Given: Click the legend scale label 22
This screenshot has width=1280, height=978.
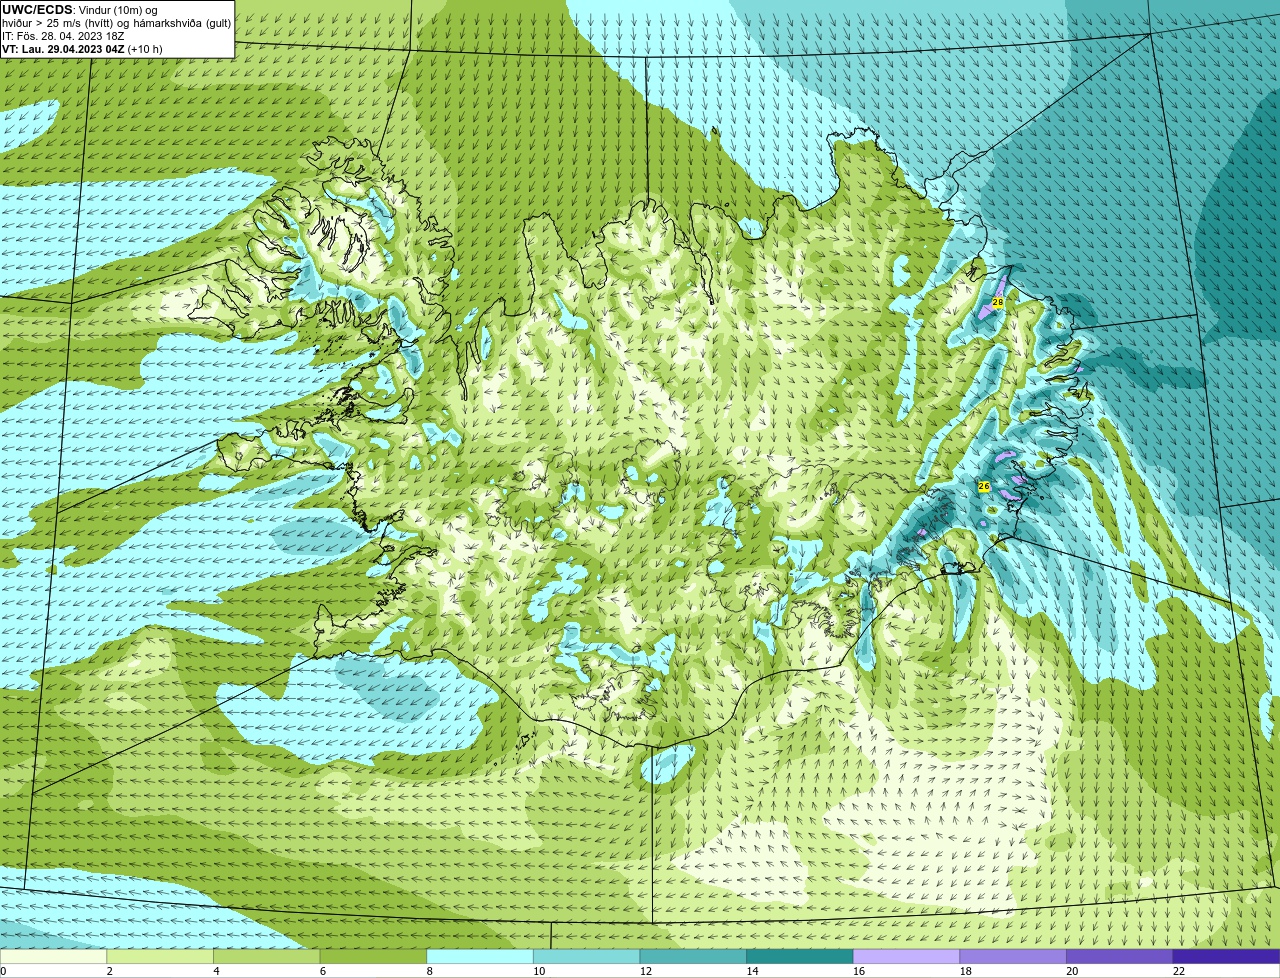Looking at the screenshot, I should (x=1179, y=971).
